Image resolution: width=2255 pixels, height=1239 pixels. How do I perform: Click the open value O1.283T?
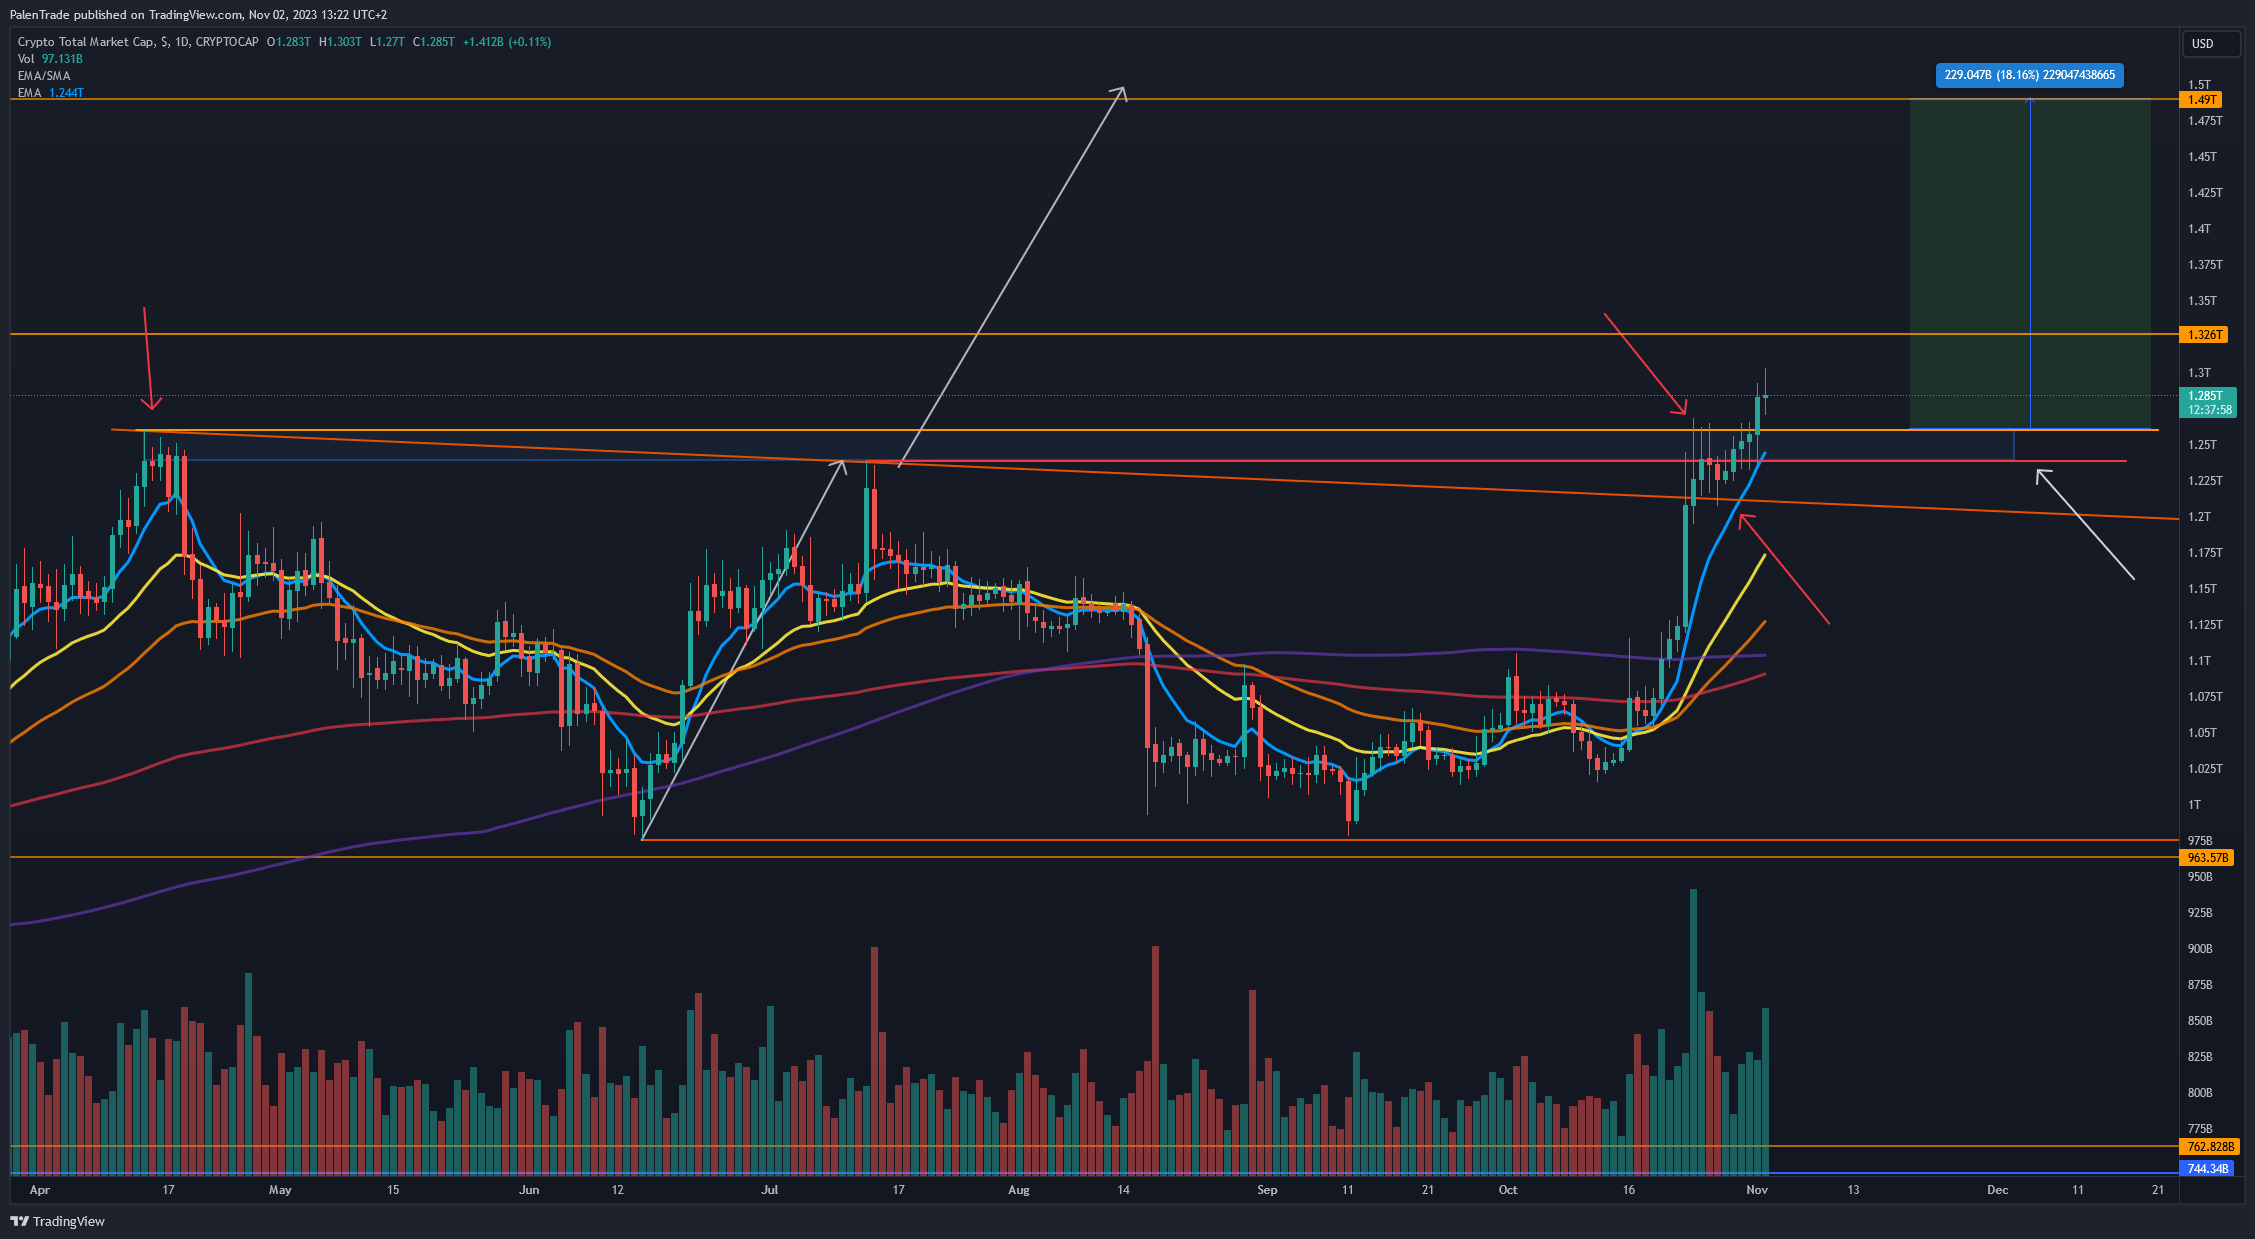[x=289, y=42]
